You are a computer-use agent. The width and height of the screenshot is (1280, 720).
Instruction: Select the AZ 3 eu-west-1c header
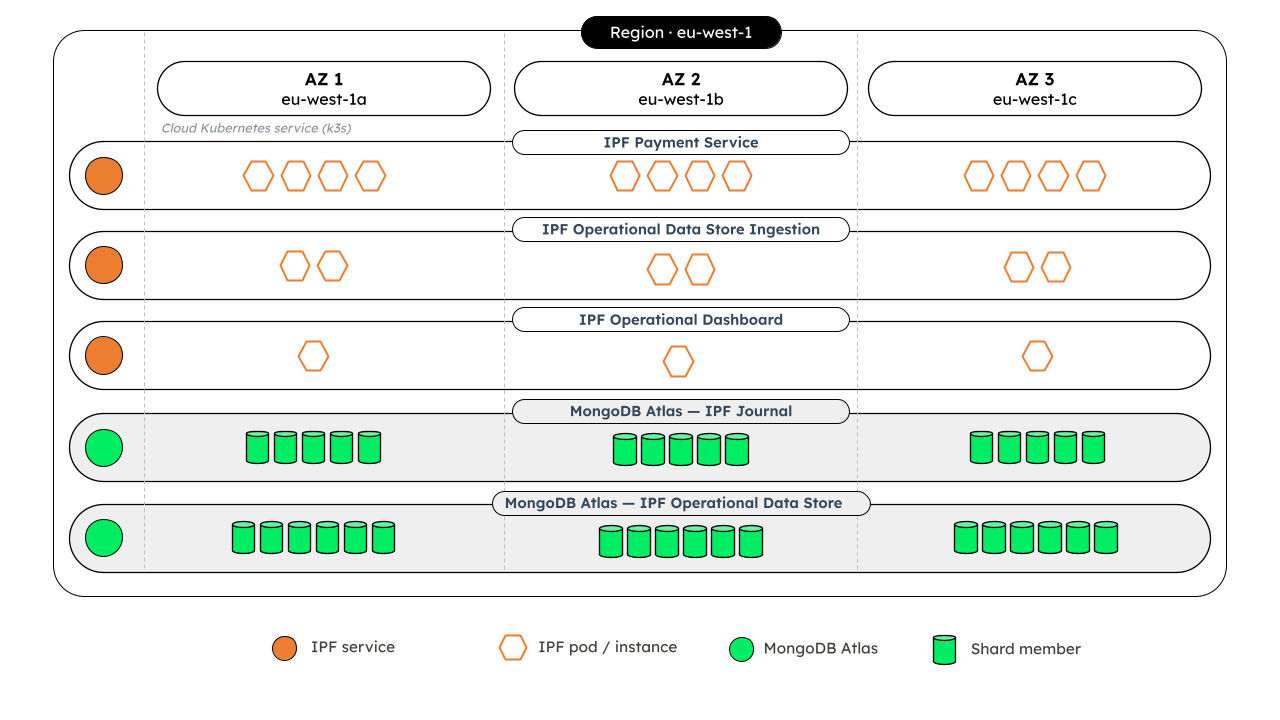(1035, 88)
